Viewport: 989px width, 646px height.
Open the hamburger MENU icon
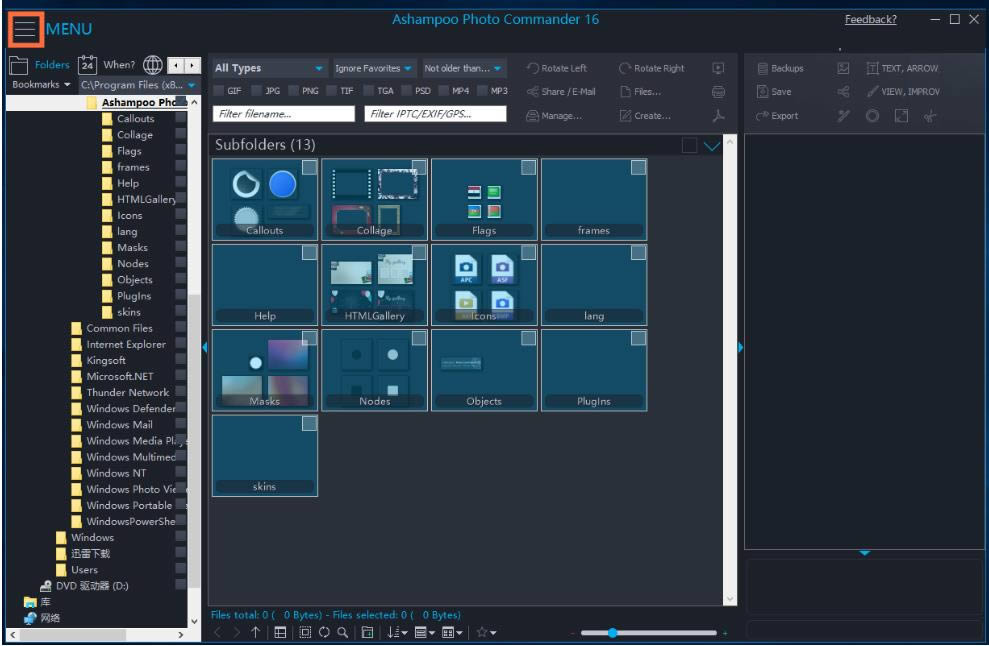[26, 29]
